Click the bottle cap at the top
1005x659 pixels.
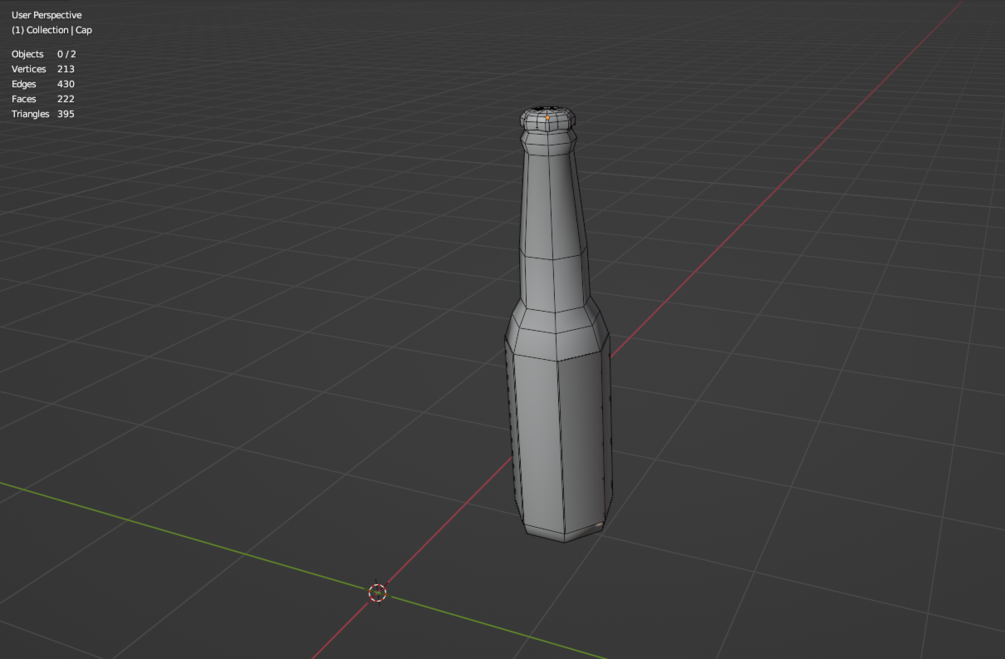[547, 119]
